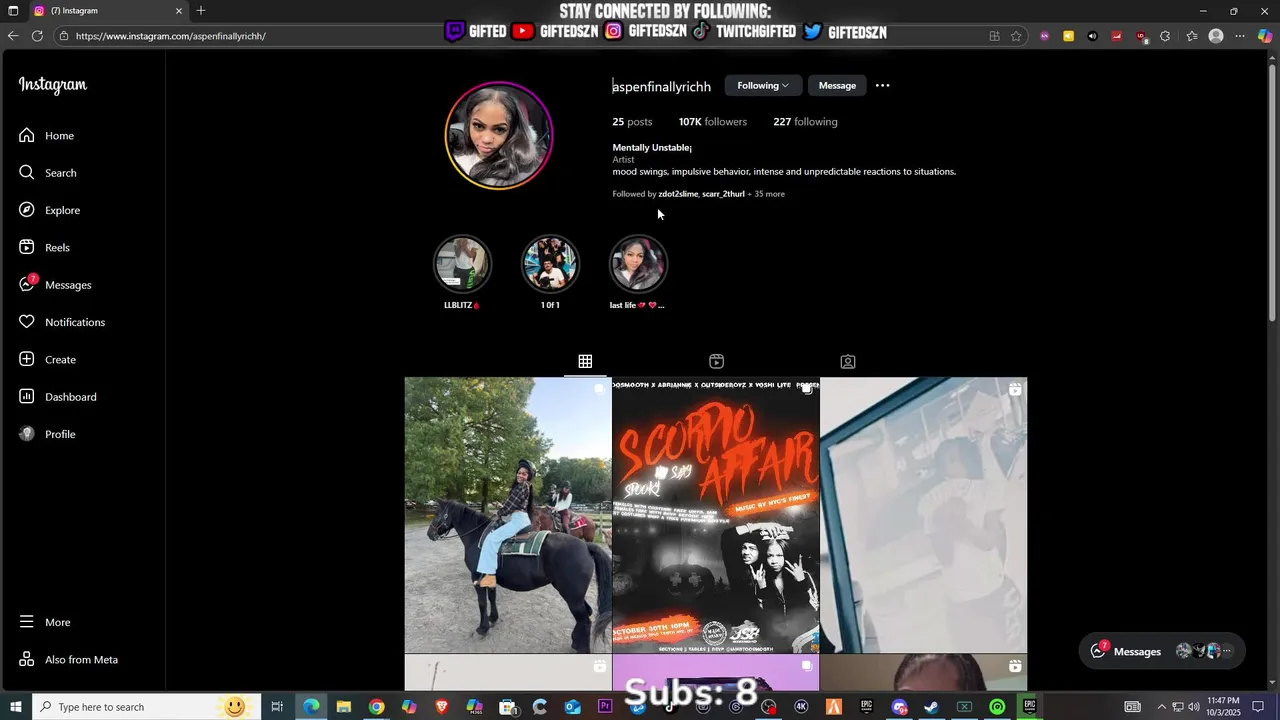Switch to the Reels tab
This screenshot has height=720, width=1280.
[716, 361]
